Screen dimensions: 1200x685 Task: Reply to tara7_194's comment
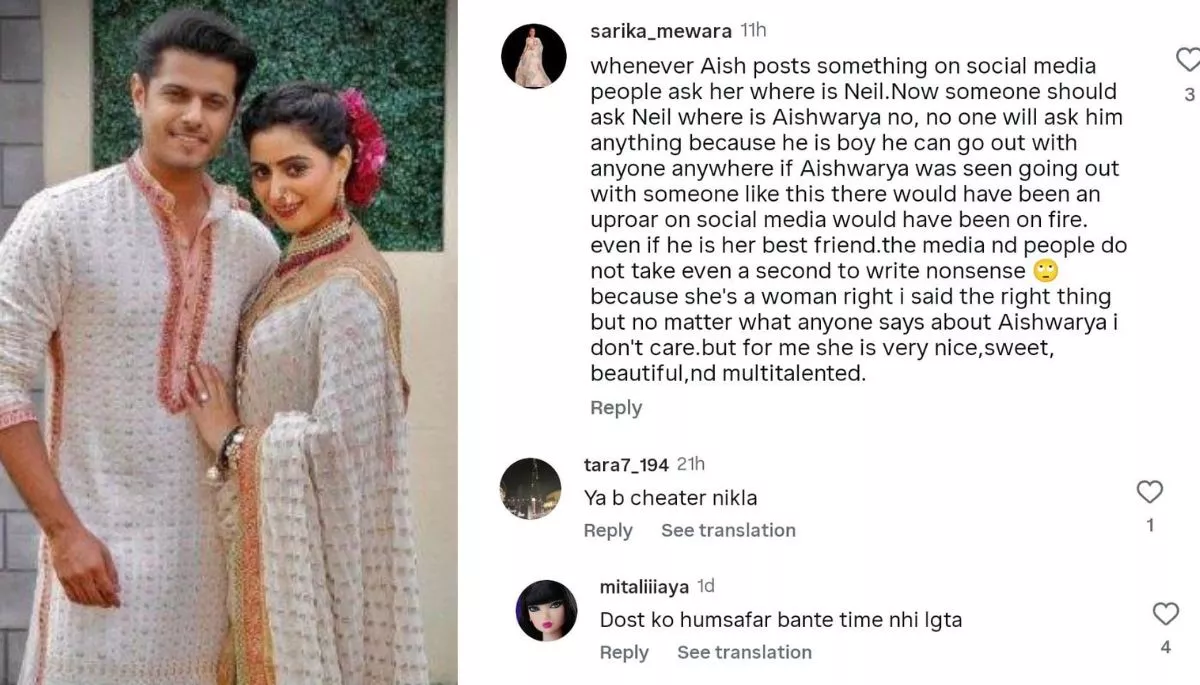(x=608, y=530)
